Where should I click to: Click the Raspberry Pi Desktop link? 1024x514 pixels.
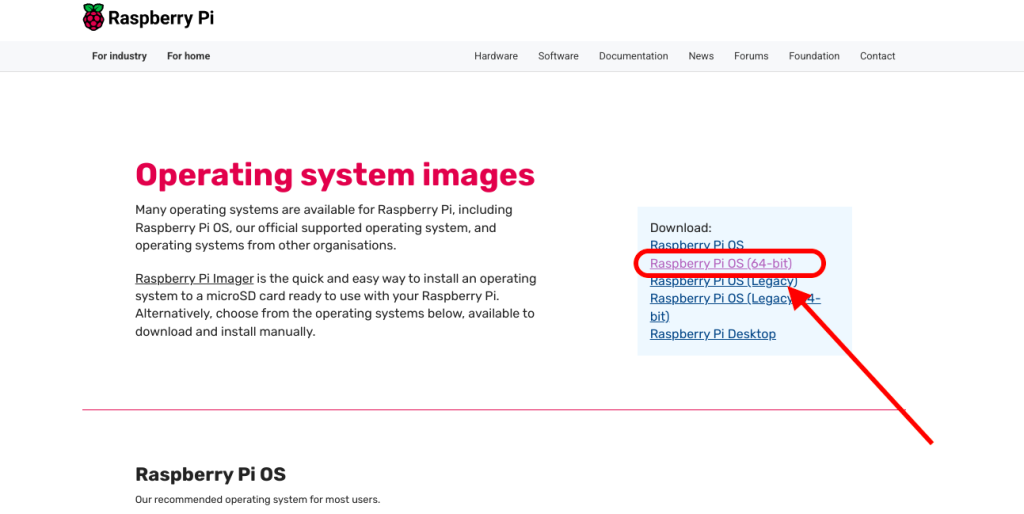click(713, 334)
